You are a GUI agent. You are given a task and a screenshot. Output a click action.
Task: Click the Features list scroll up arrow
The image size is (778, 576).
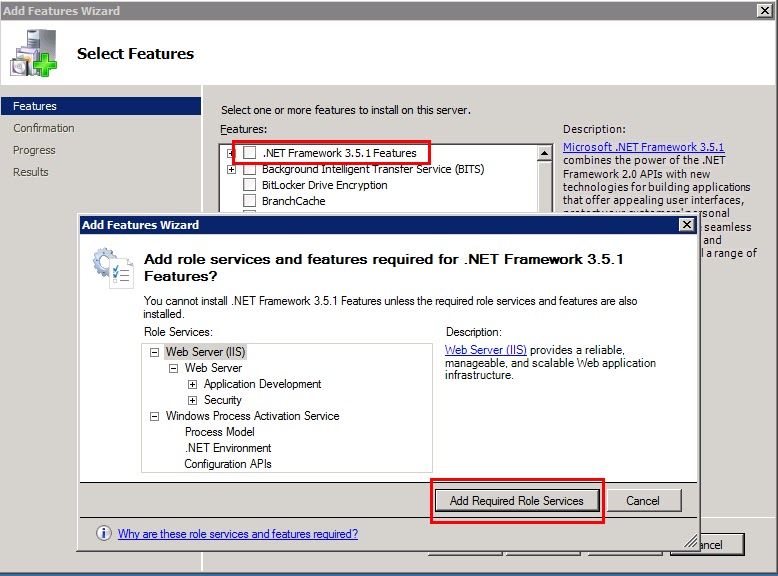544,153
